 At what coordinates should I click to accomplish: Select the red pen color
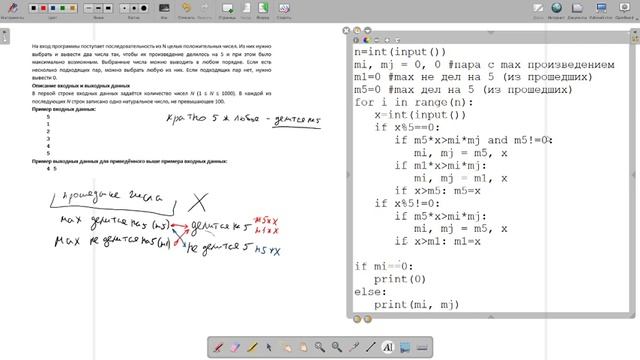coord(43,8)
